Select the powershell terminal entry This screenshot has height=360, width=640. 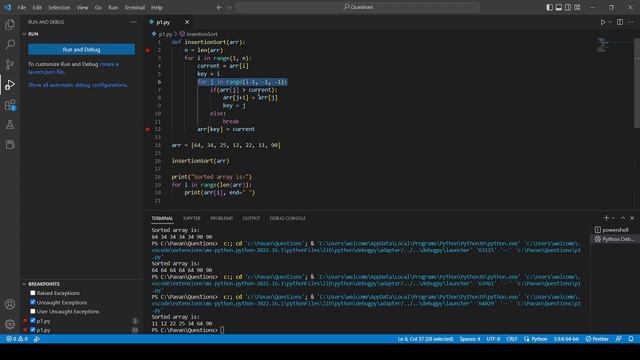click(x=615, y=230)
